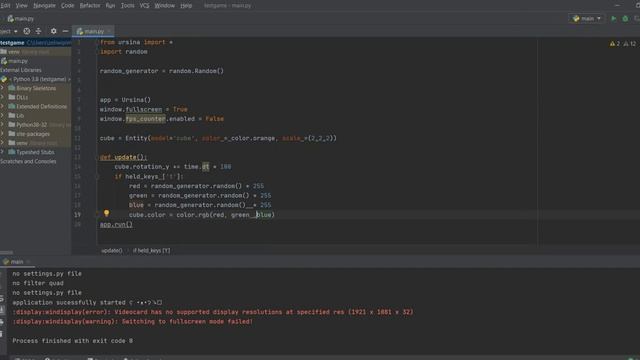Click the app.run() line in editor
This screenshot has width=640, height=360.
click(x=116, y=224)
